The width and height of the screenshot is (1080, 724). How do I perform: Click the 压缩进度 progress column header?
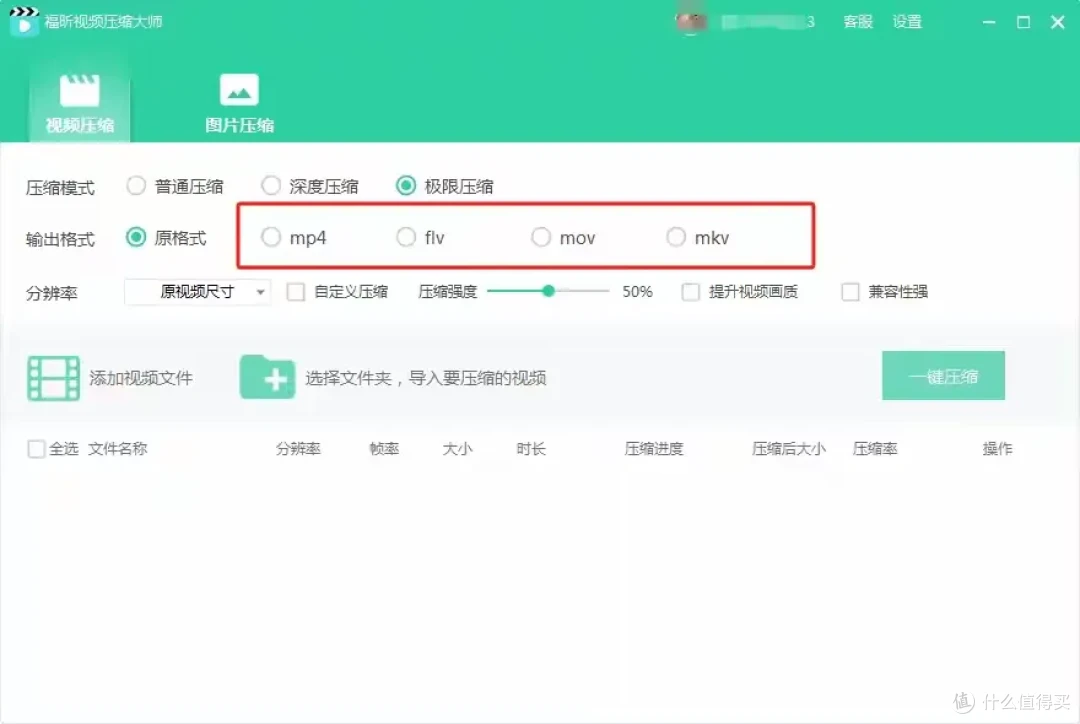[x=654, y=449]
